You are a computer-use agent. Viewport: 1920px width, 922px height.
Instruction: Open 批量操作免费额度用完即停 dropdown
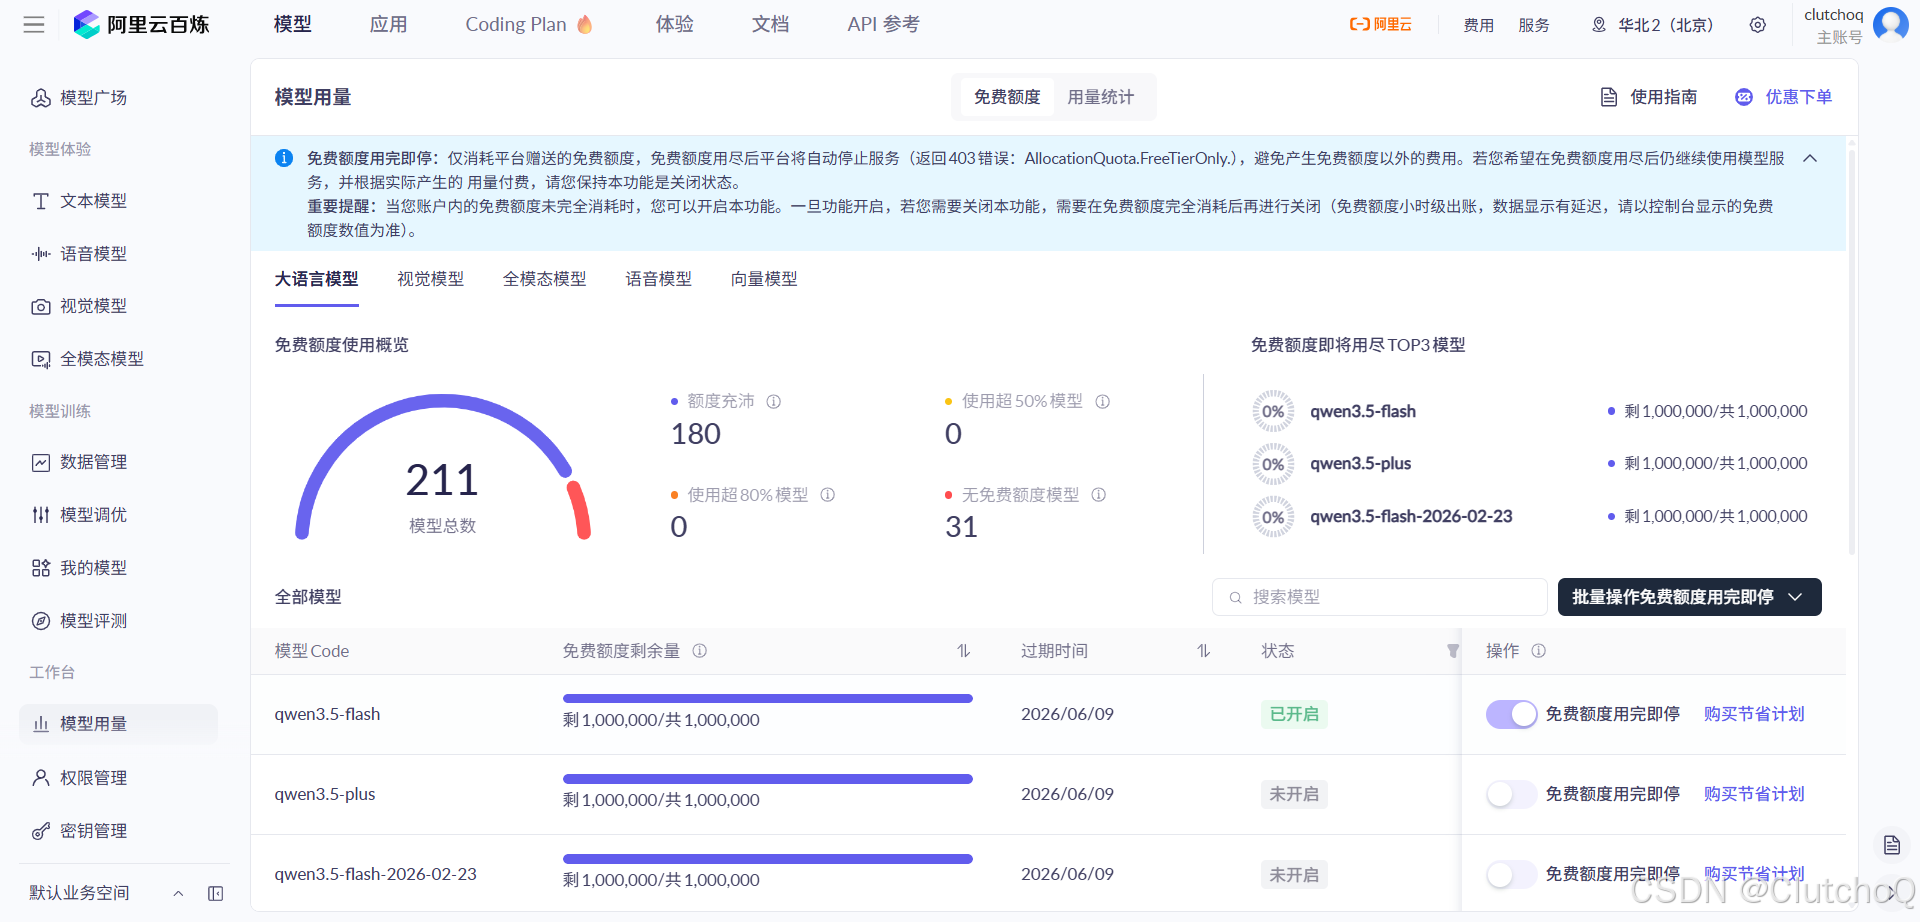coord(1689,597)
